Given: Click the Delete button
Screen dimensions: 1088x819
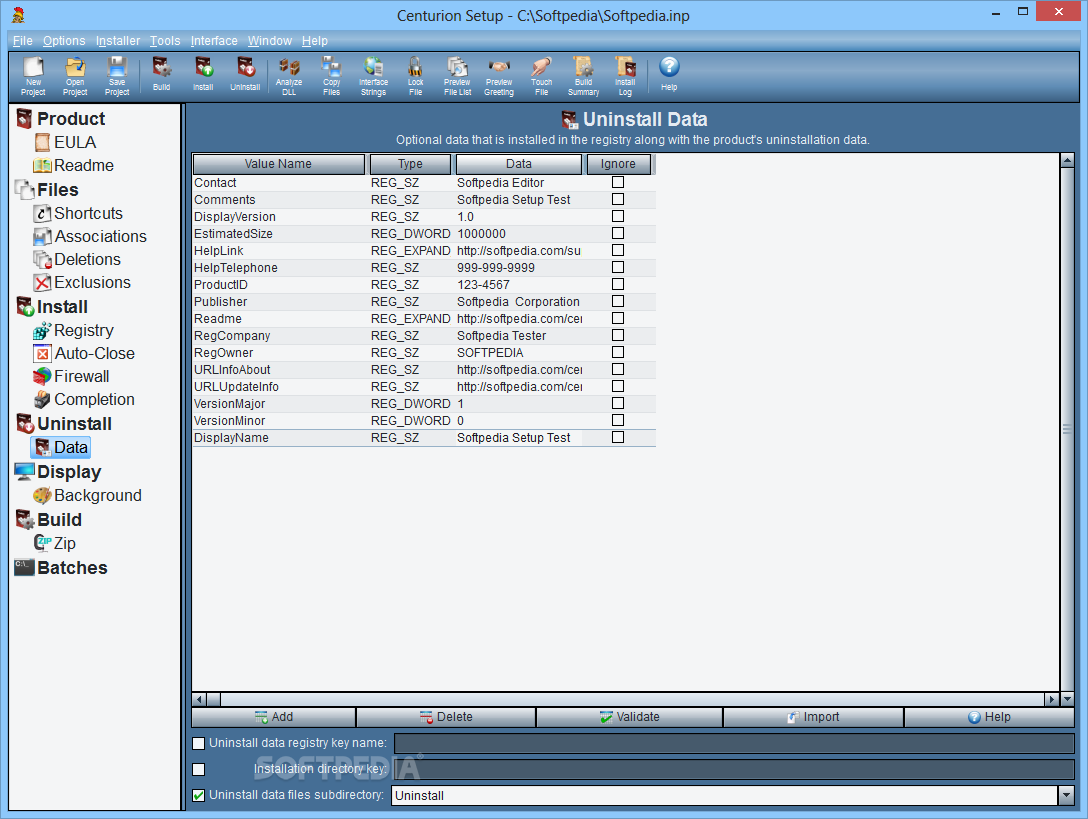Looking at the screenshot, I should pyautogui.click(x=446, y=717).
